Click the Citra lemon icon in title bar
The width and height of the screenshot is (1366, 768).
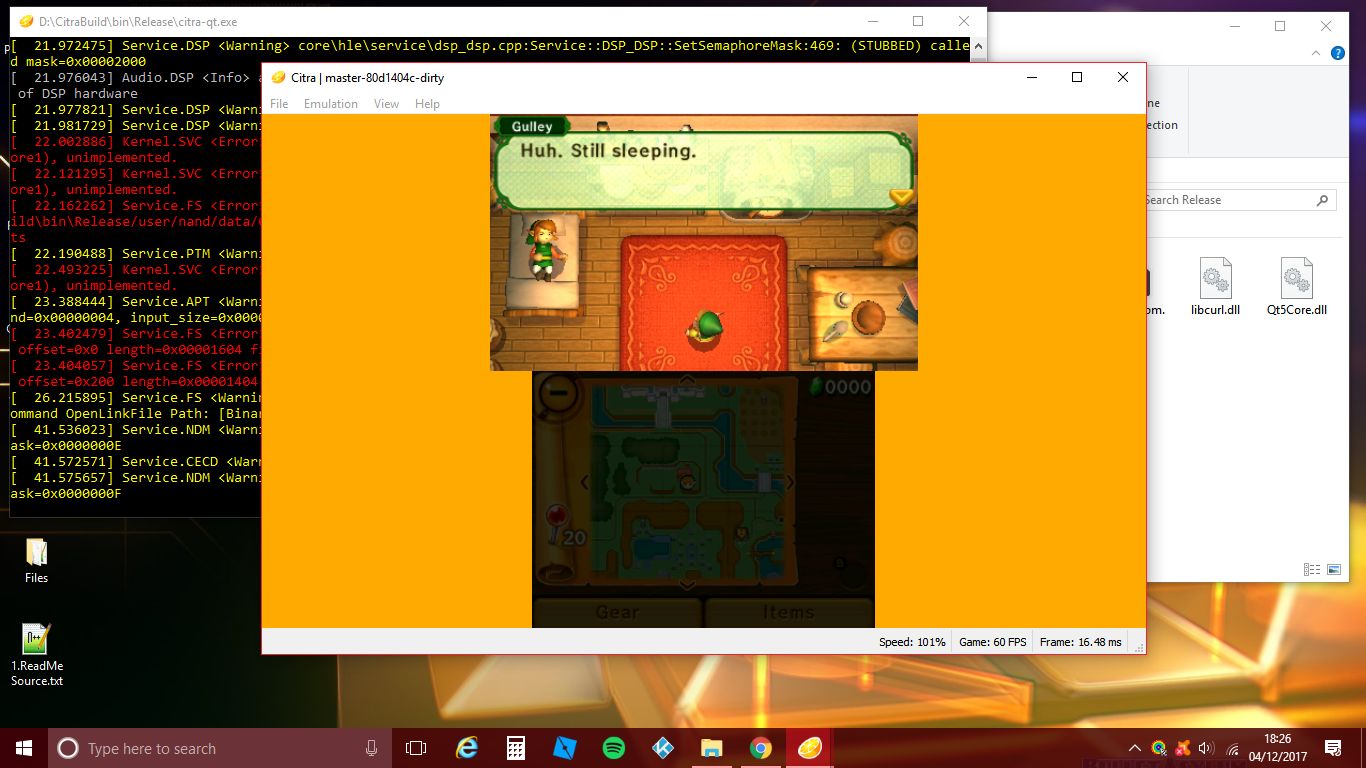pyautogui.click(x=278, y=78)
